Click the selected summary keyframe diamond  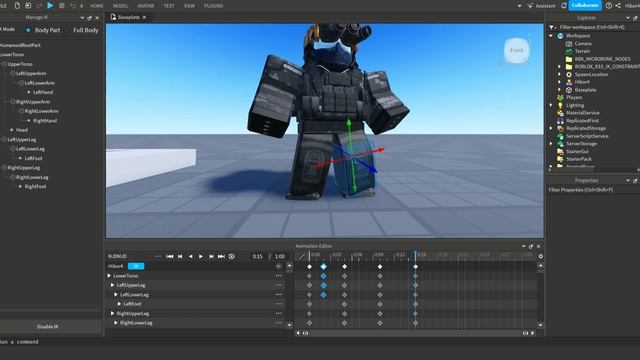(x=323, y=266)
